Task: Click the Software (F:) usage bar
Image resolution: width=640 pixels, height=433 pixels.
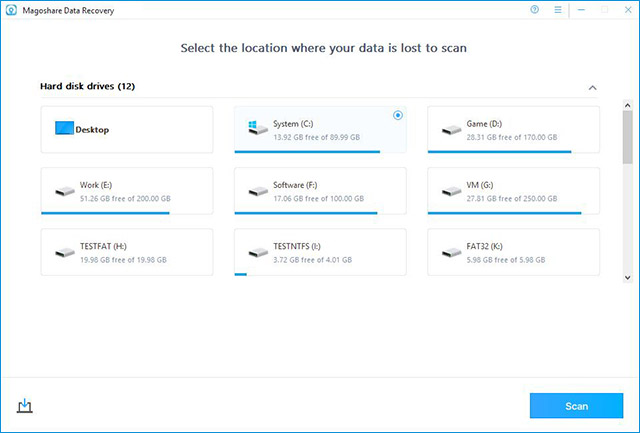Action: coord(306,213)
